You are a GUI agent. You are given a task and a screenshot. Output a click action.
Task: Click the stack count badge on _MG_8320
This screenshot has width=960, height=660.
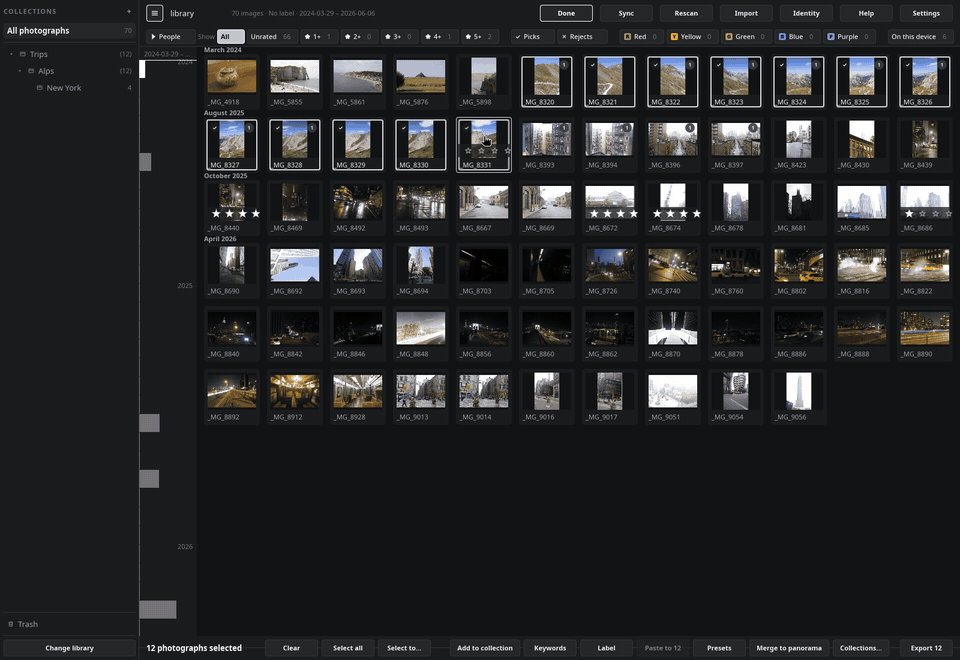click(x=564, y=65)
